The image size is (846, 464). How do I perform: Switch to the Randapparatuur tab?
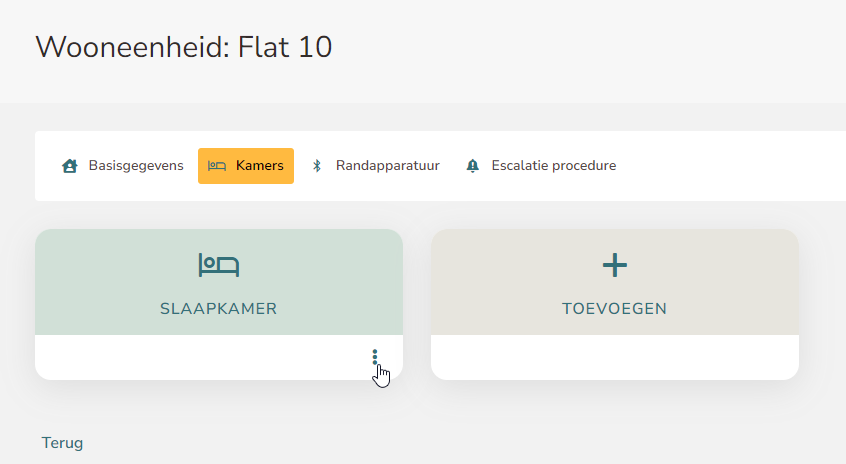[x=376, y=166]
